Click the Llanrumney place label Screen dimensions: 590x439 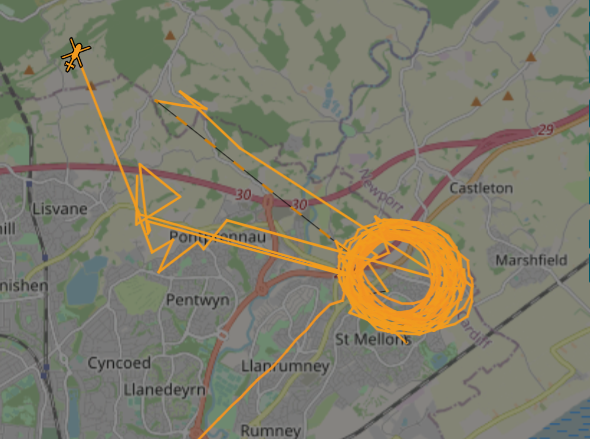click(285, 366)
